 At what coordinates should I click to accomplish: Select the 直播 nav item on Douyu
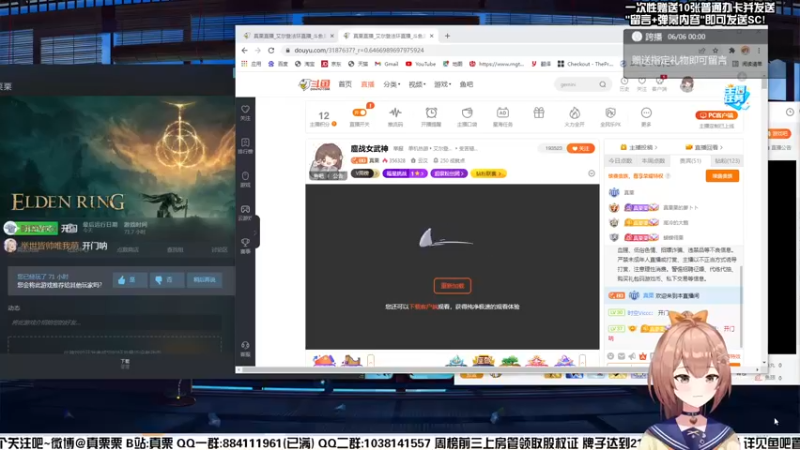click(x=367, y=84)
